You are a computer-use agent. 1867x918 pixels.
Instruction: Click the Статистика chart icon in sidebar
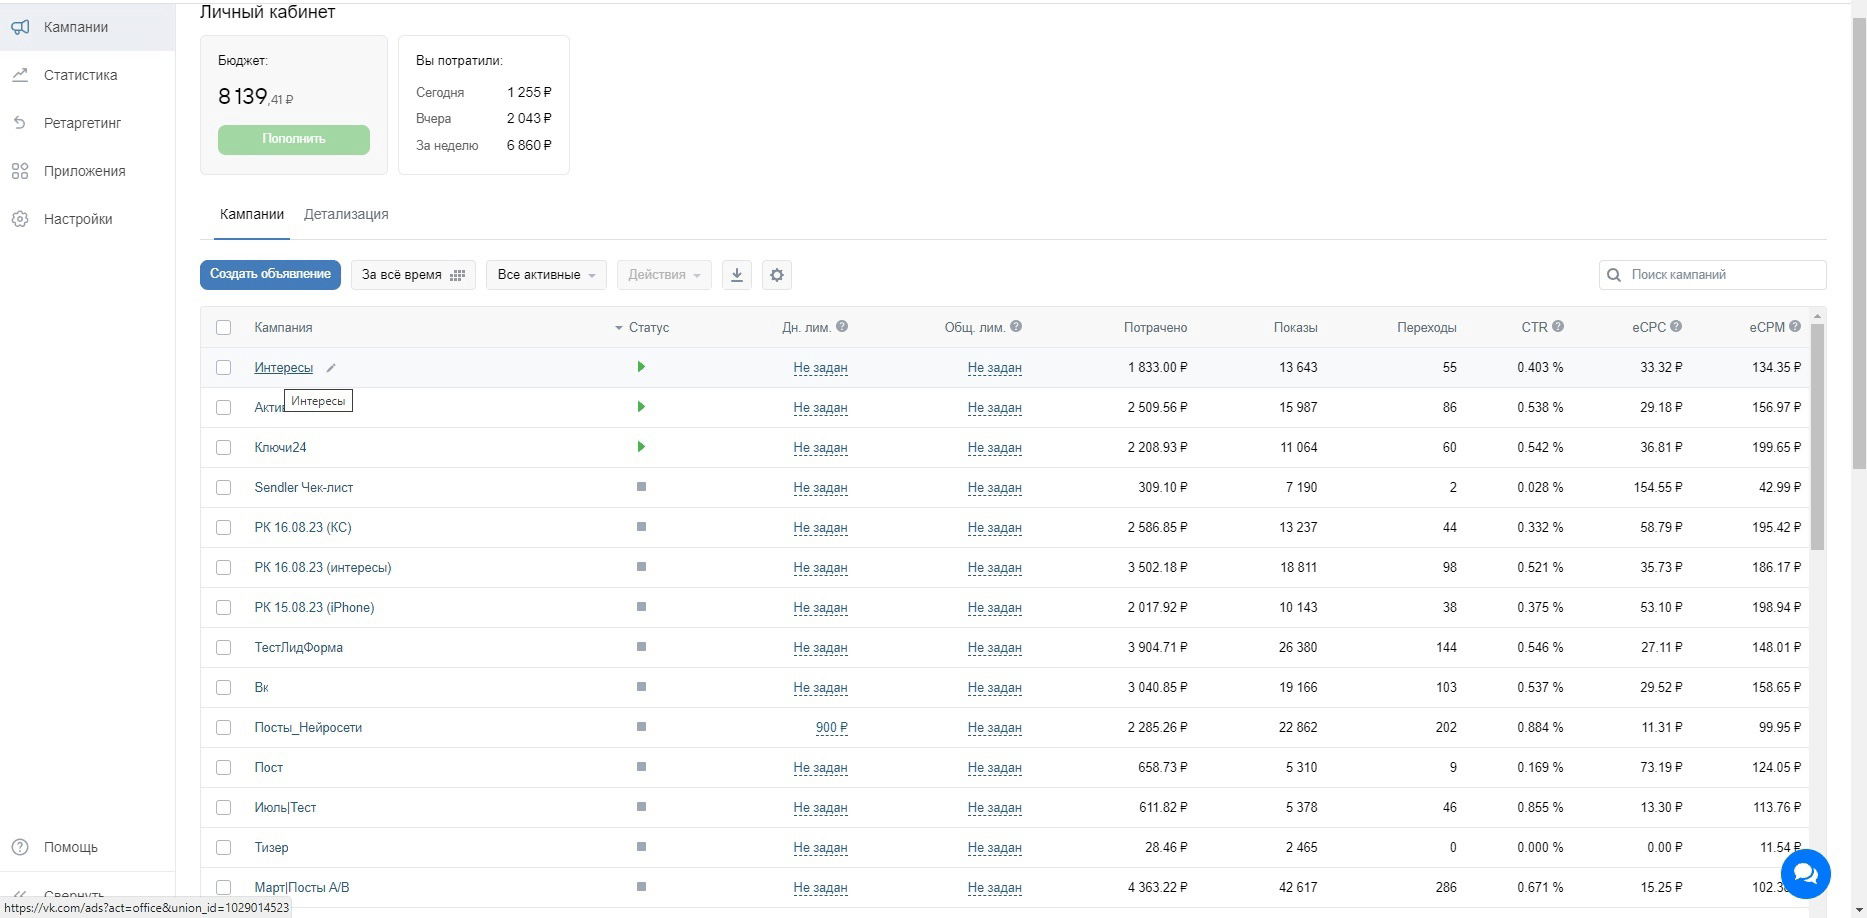(x=20, y=75)
